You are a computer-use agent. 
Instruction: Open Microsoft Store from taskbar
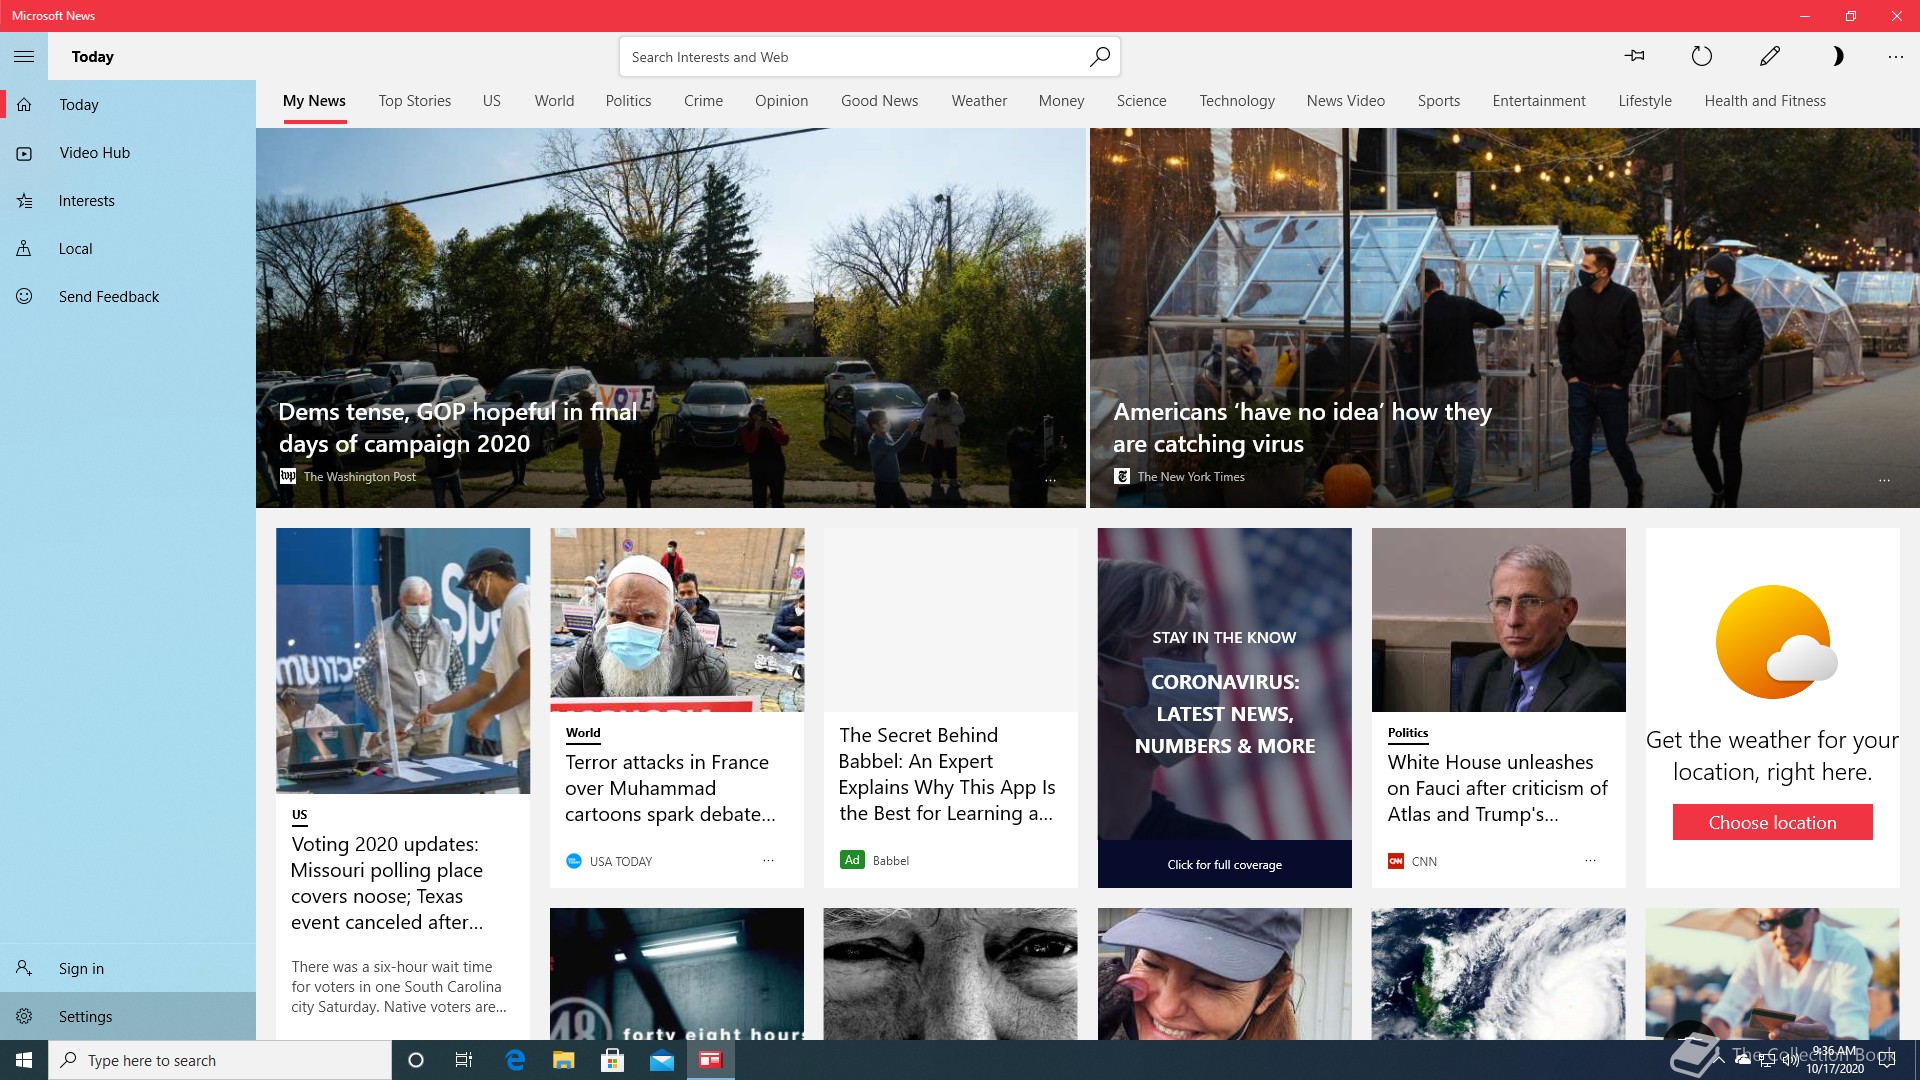coord(612,1060)
